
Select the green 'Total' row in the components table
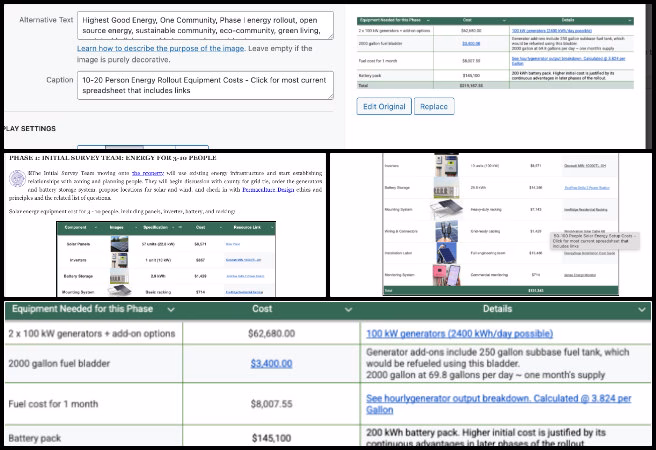500,290
